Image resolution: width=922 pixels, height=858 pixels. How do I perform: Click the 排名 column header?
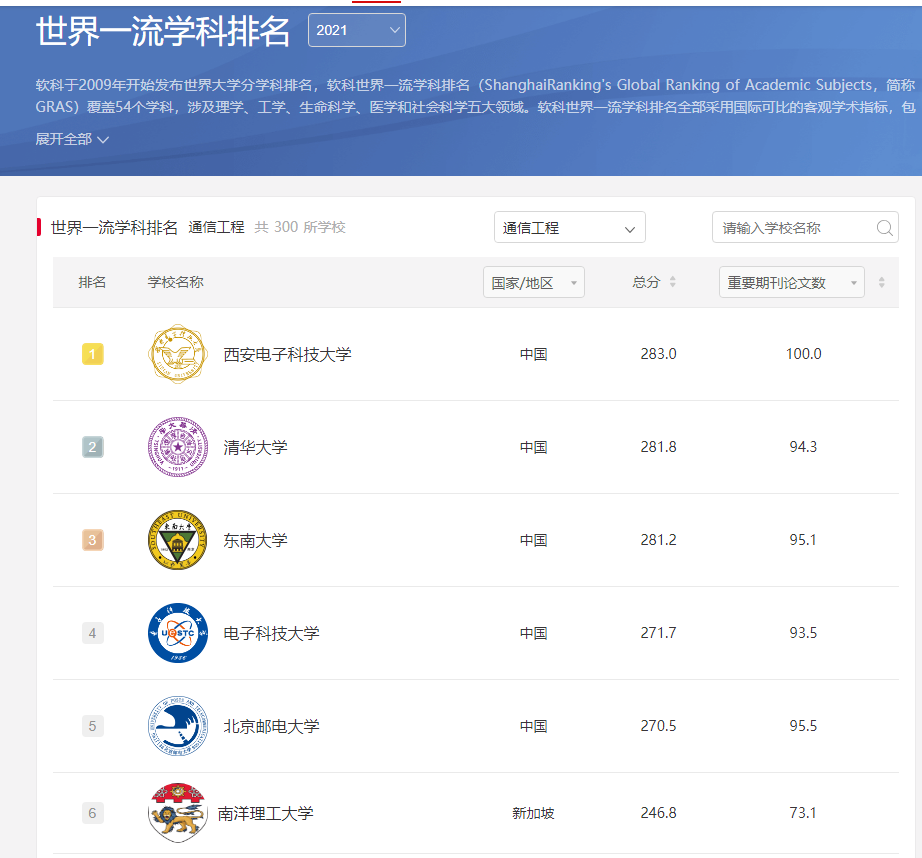coord(92,282)
